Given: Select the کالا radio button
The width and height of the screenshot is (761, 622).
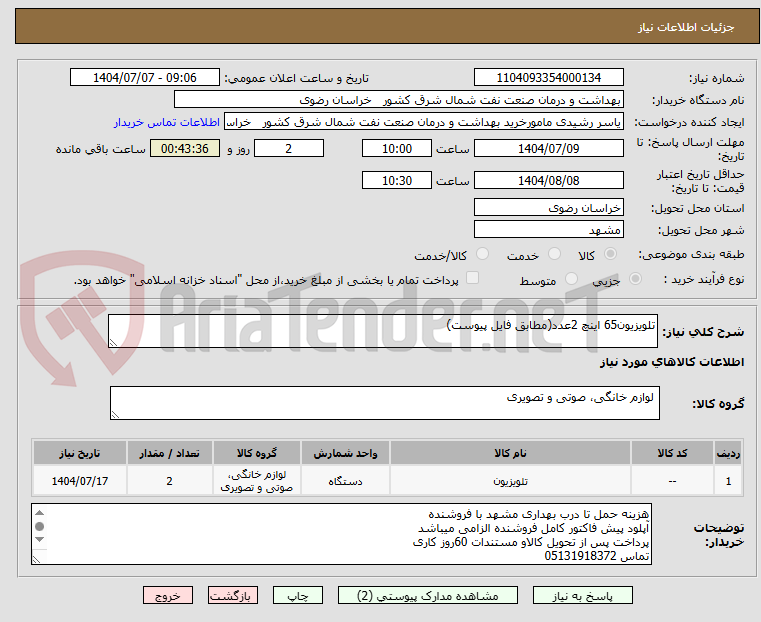Looking at the screenshot, I should pos(610,254).
